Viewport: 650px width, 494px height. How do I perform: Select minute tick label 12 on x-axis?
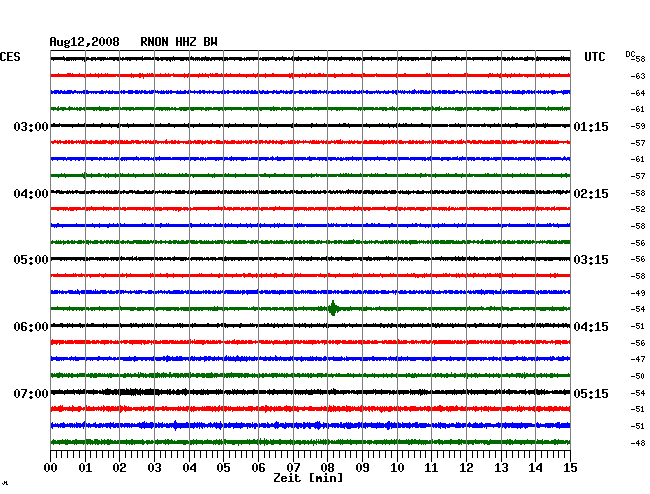466,467
